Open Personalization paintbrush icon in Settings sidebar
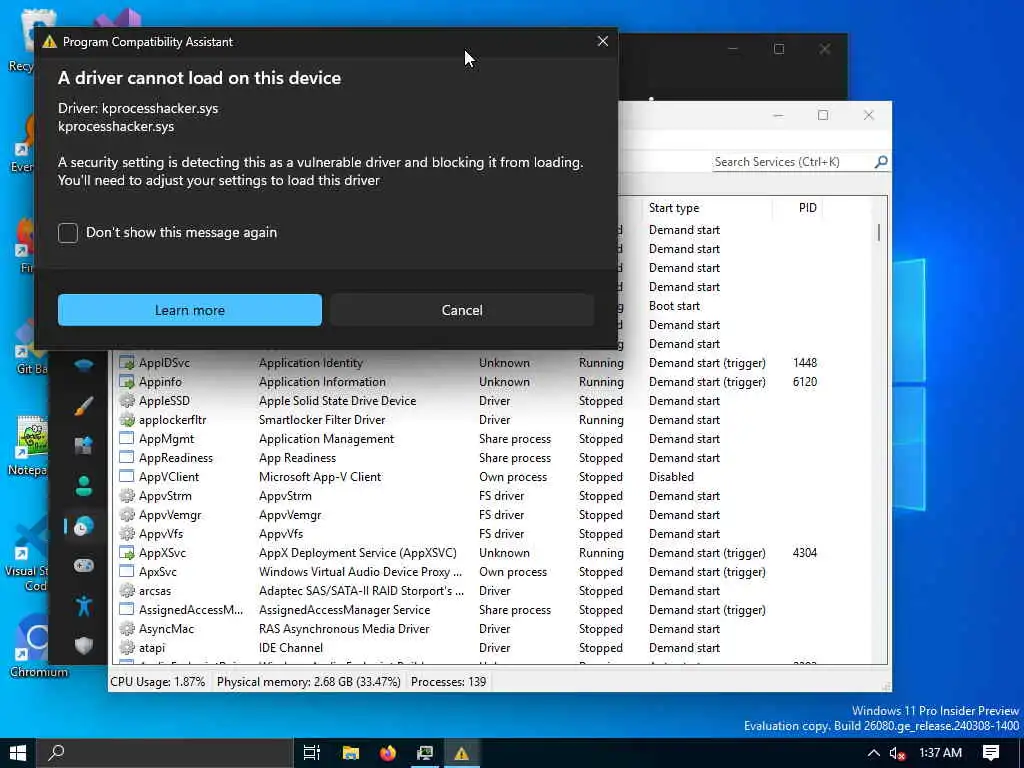Viewport: 1024px width, 768px height. pyautogui.click(x=84, y=406)
